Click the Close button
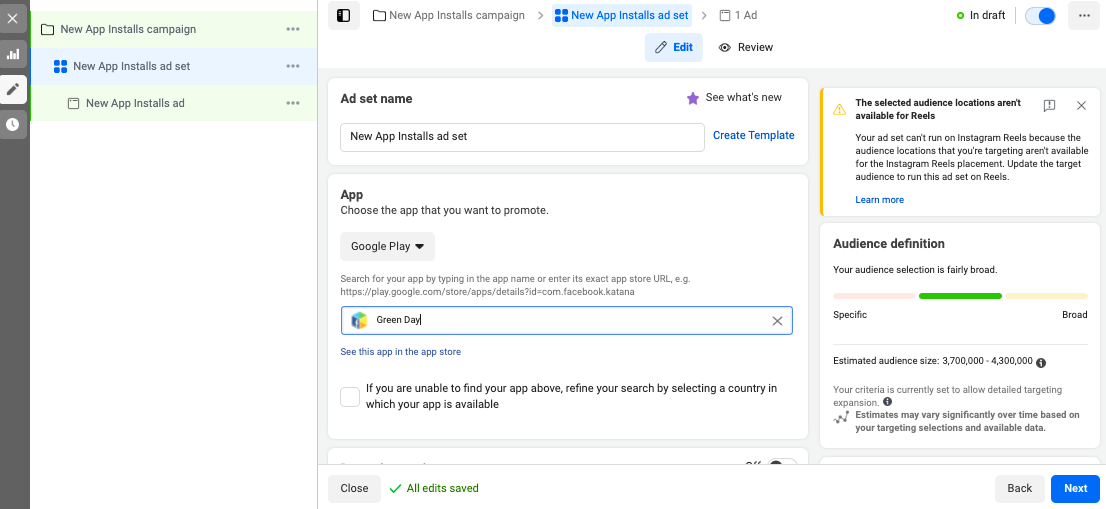The image size is (1106, 509). (354, 489)
